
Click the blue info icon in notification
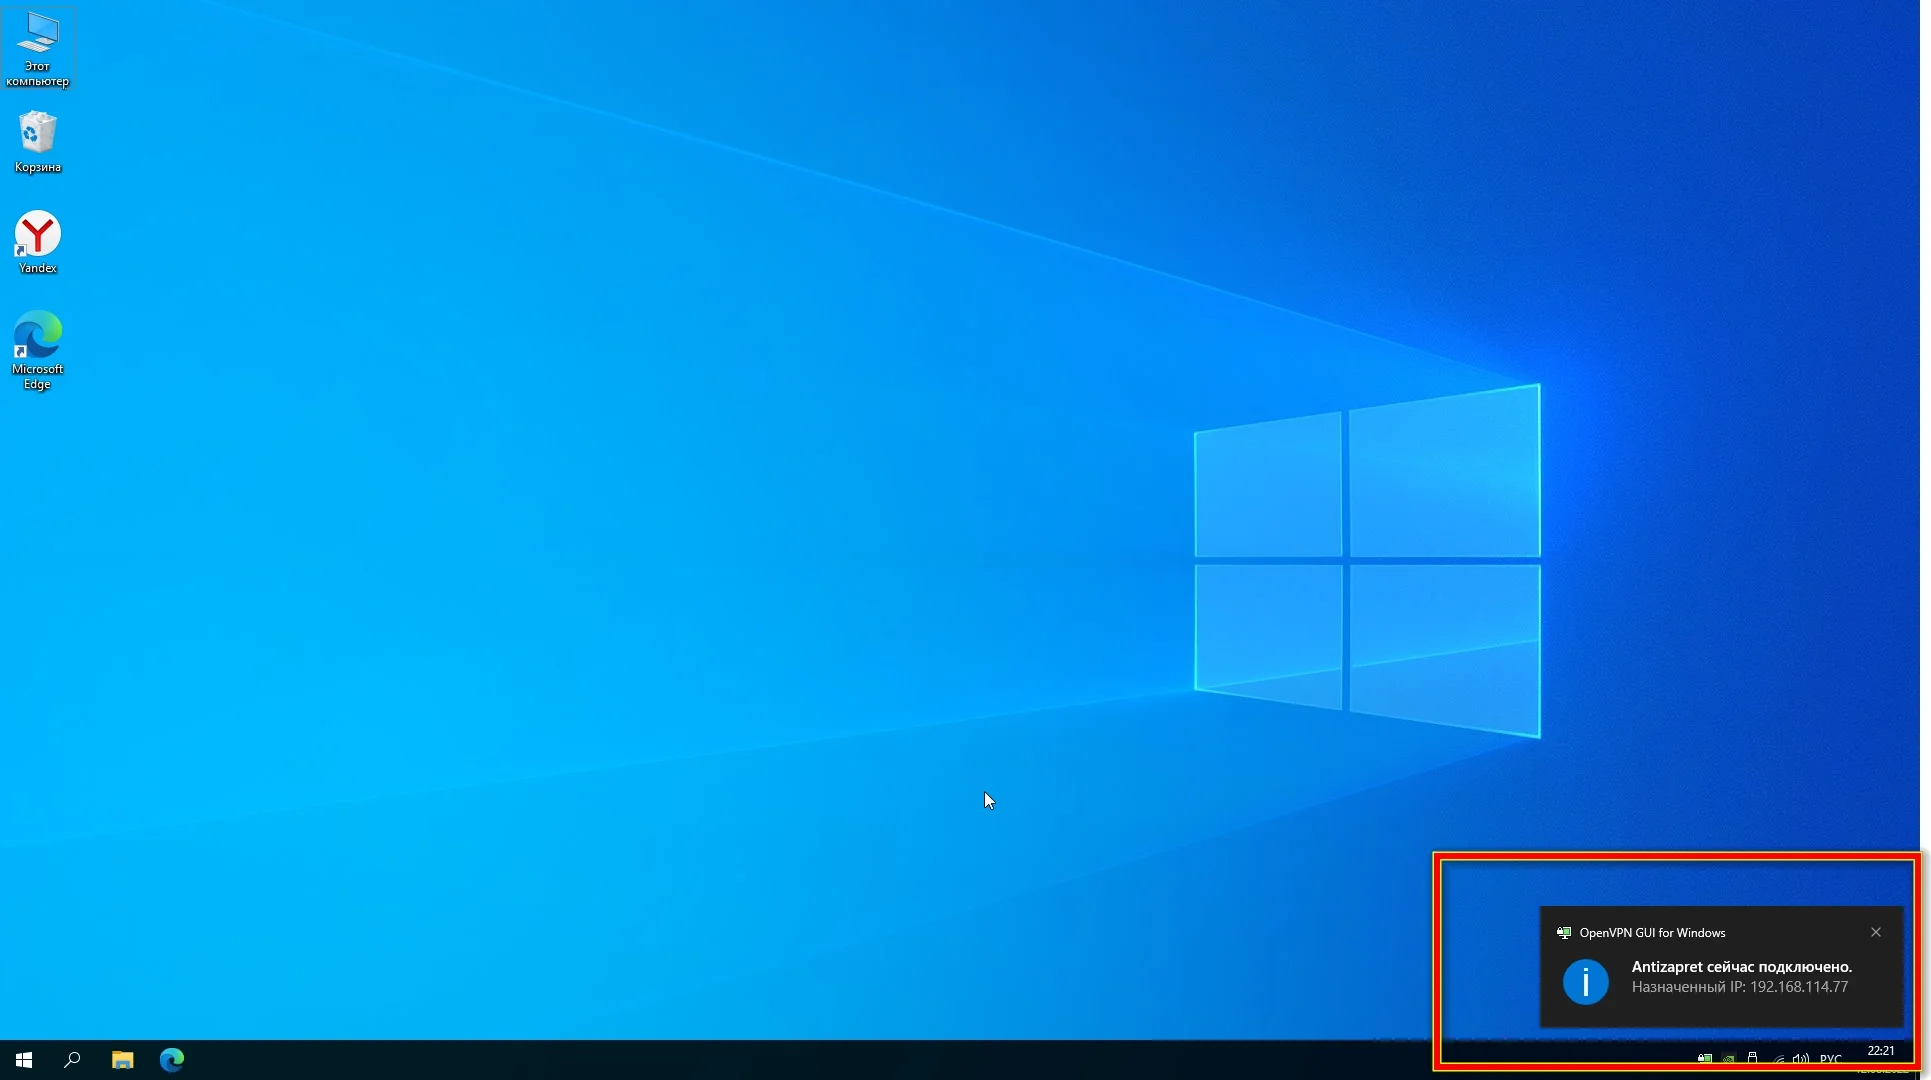[1586, 982]
